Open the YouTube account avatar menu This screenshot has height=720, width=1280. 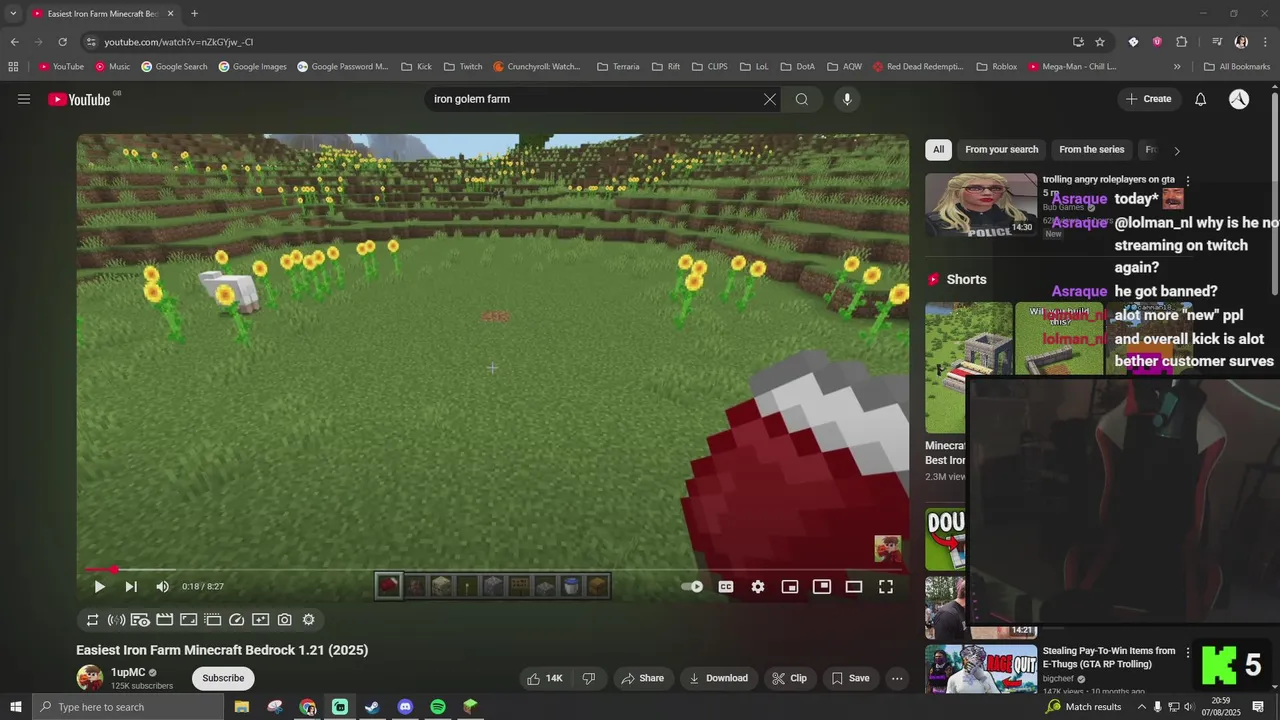click(1239, 99)
